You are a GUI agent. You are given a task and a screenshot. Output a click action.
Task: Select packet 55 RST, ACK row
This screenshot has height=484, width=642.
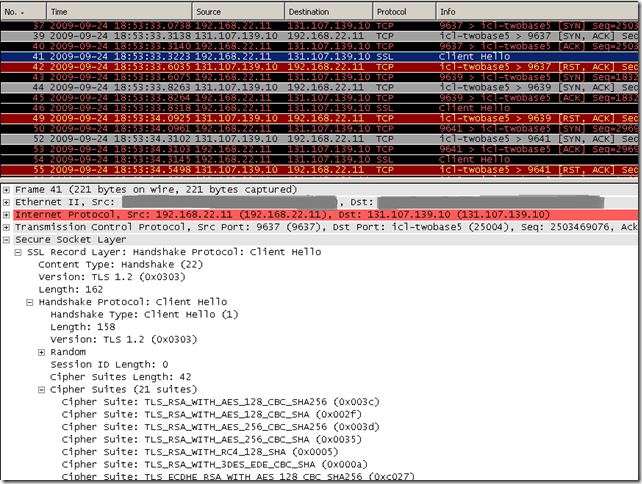pos(319,170)
